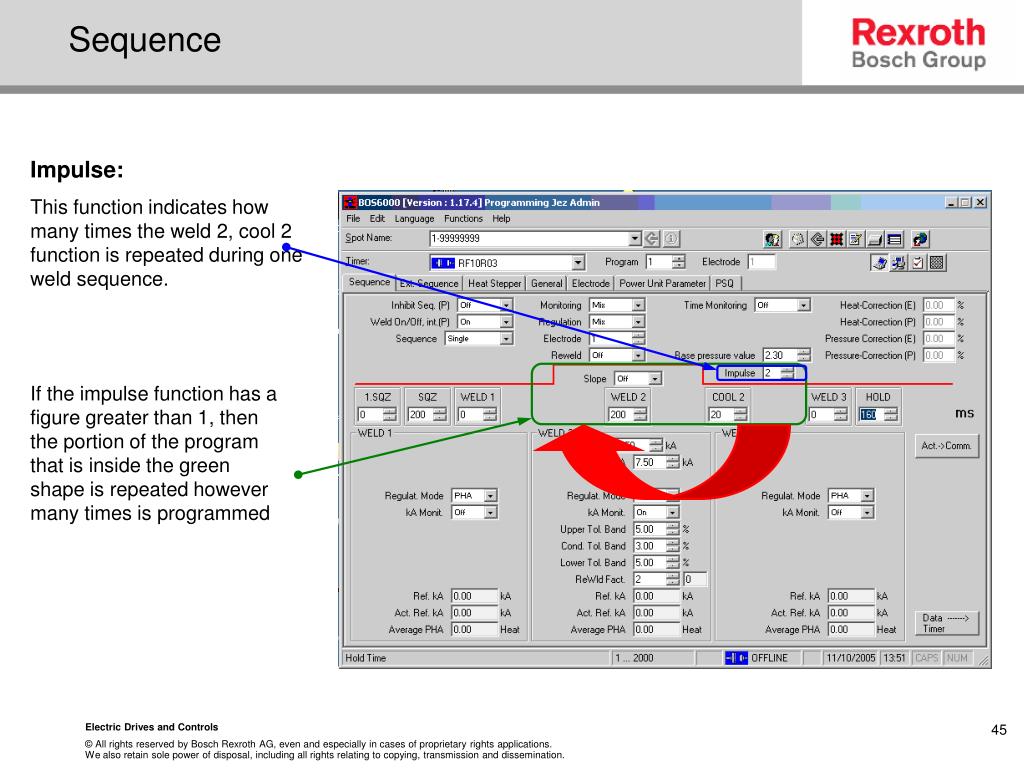Click Average PHA field in WELD 1 group

475,630
